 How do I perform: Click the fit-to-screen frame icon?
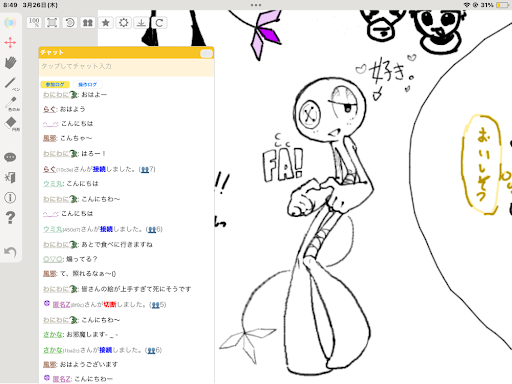pos(52,23)
